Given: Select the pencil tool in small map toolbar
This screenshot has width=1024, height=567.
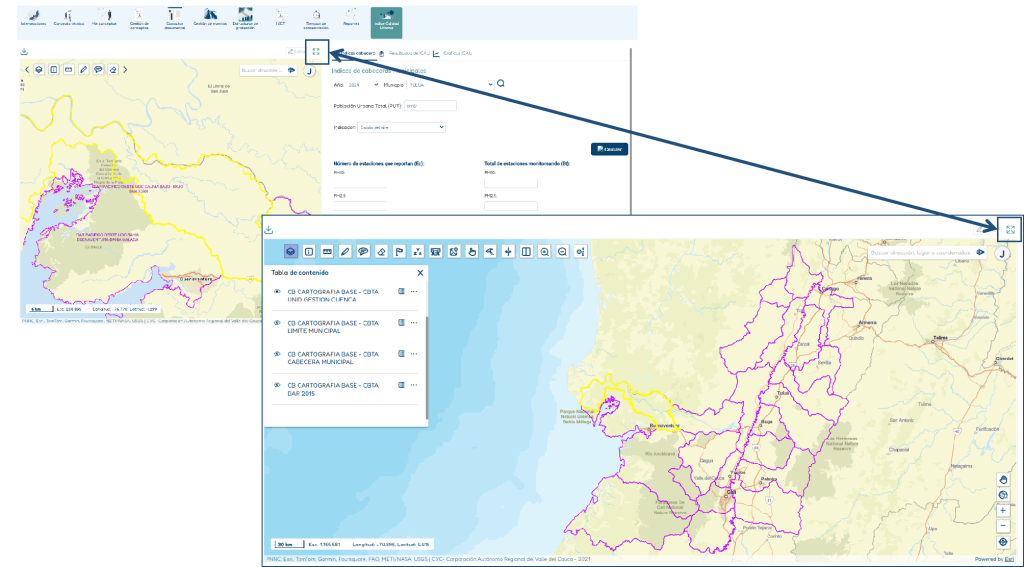Looking at the screenshot, I should click(x=84, y=69).
